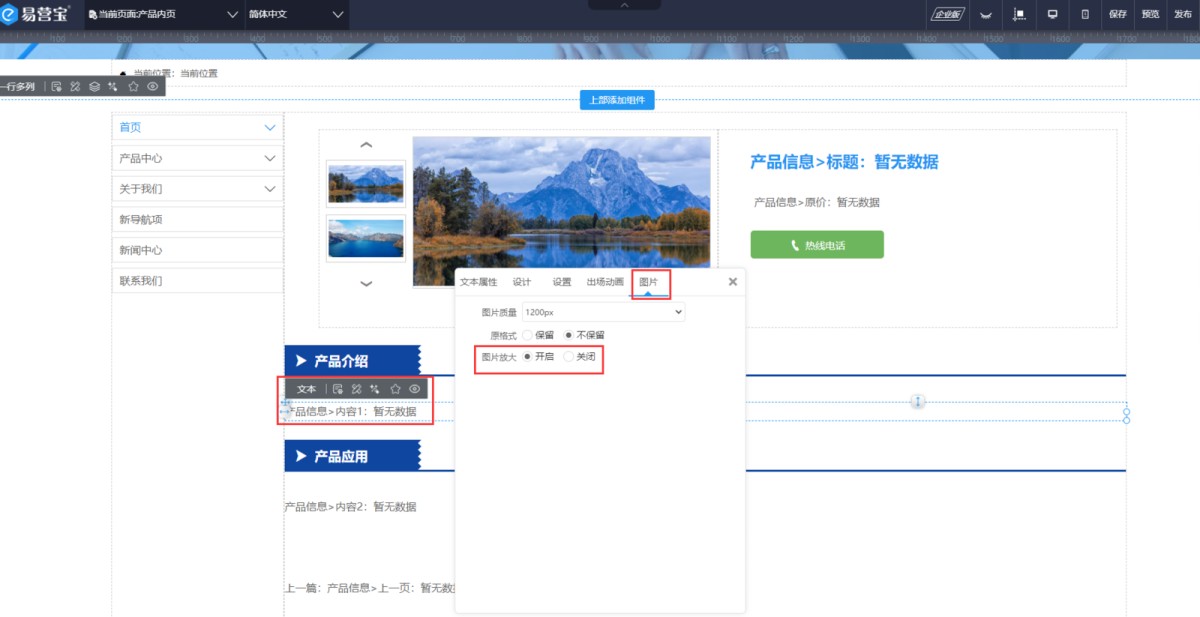1200x617 pixels.
Task: Click star favorite icon in 一行多列 toolbar
Action: [x=134, y=87]
